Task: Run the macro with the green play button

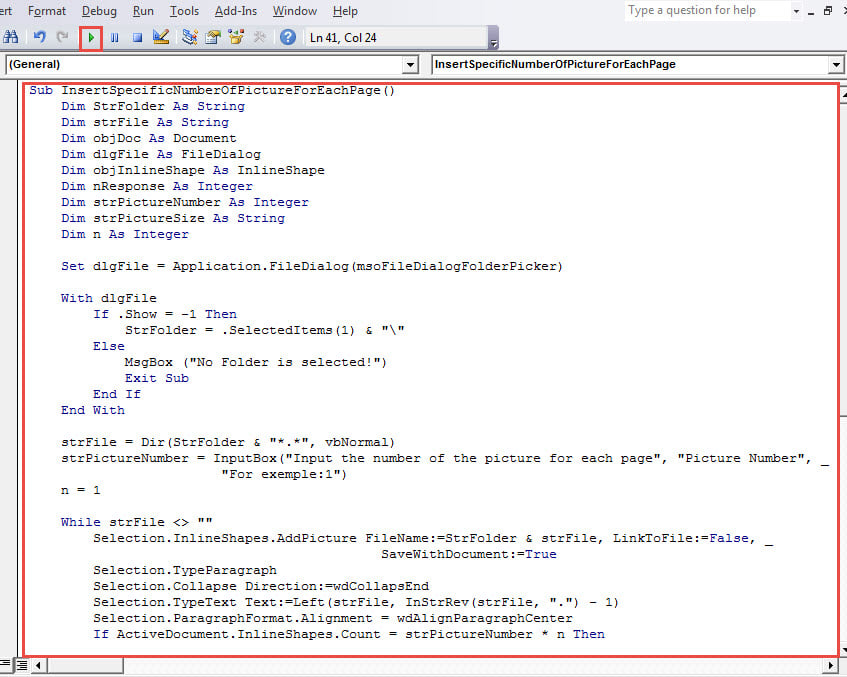Action: click(x=91, y=38)
